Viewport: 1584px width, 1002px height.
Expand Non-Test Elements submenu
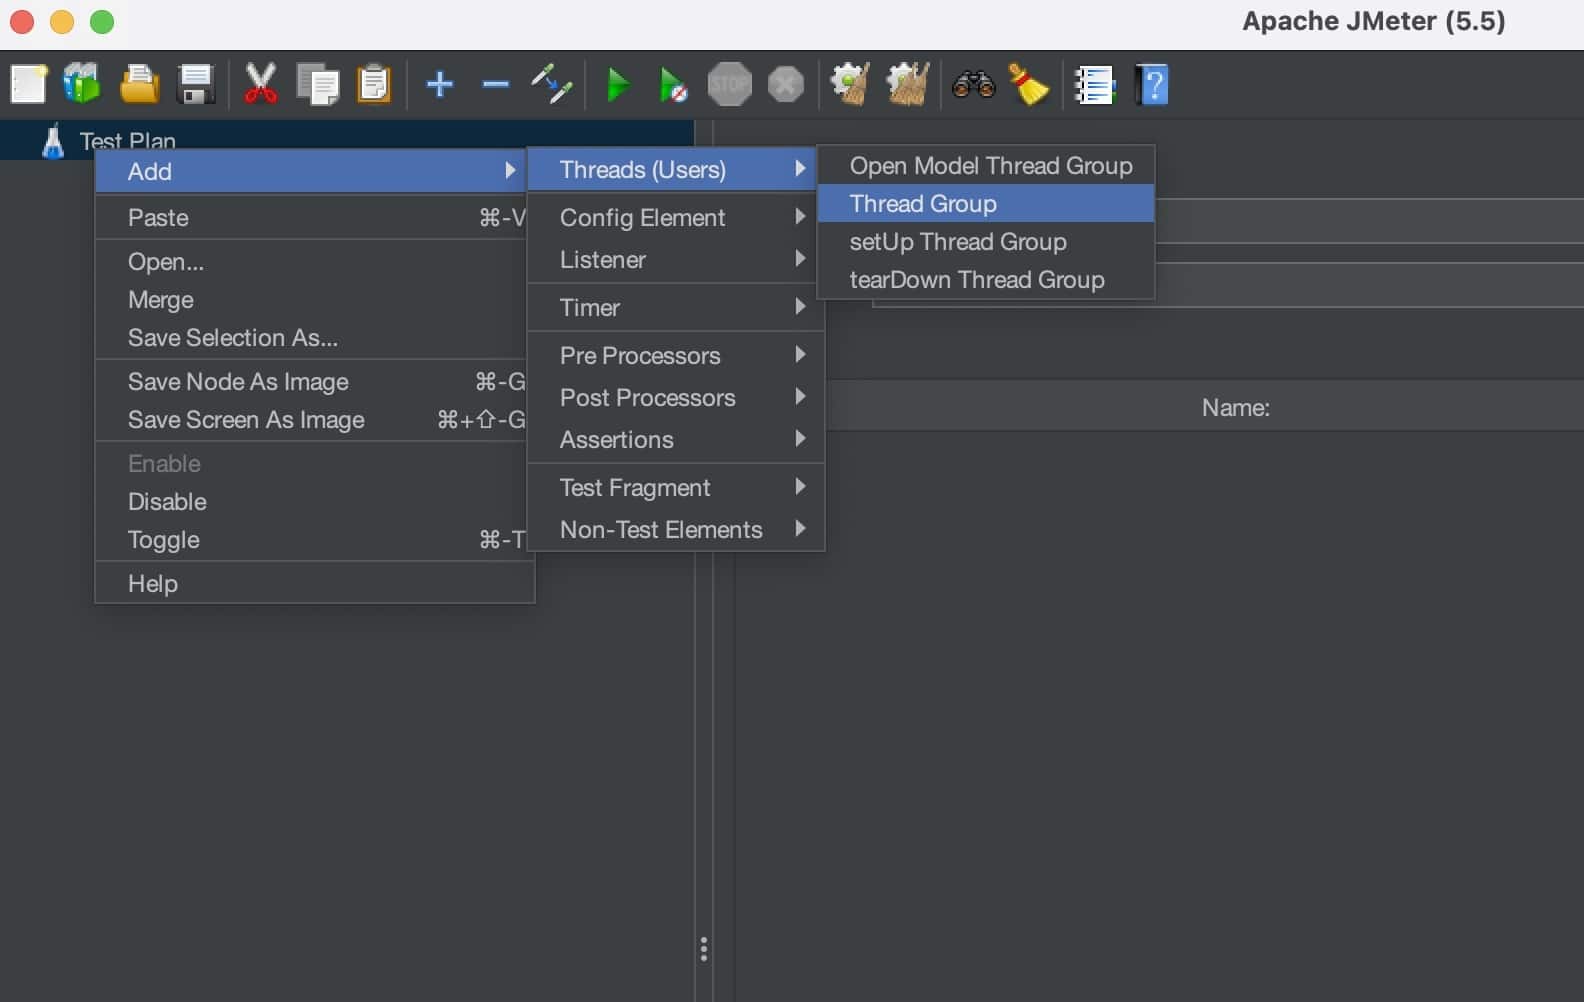tap(675, 529)
